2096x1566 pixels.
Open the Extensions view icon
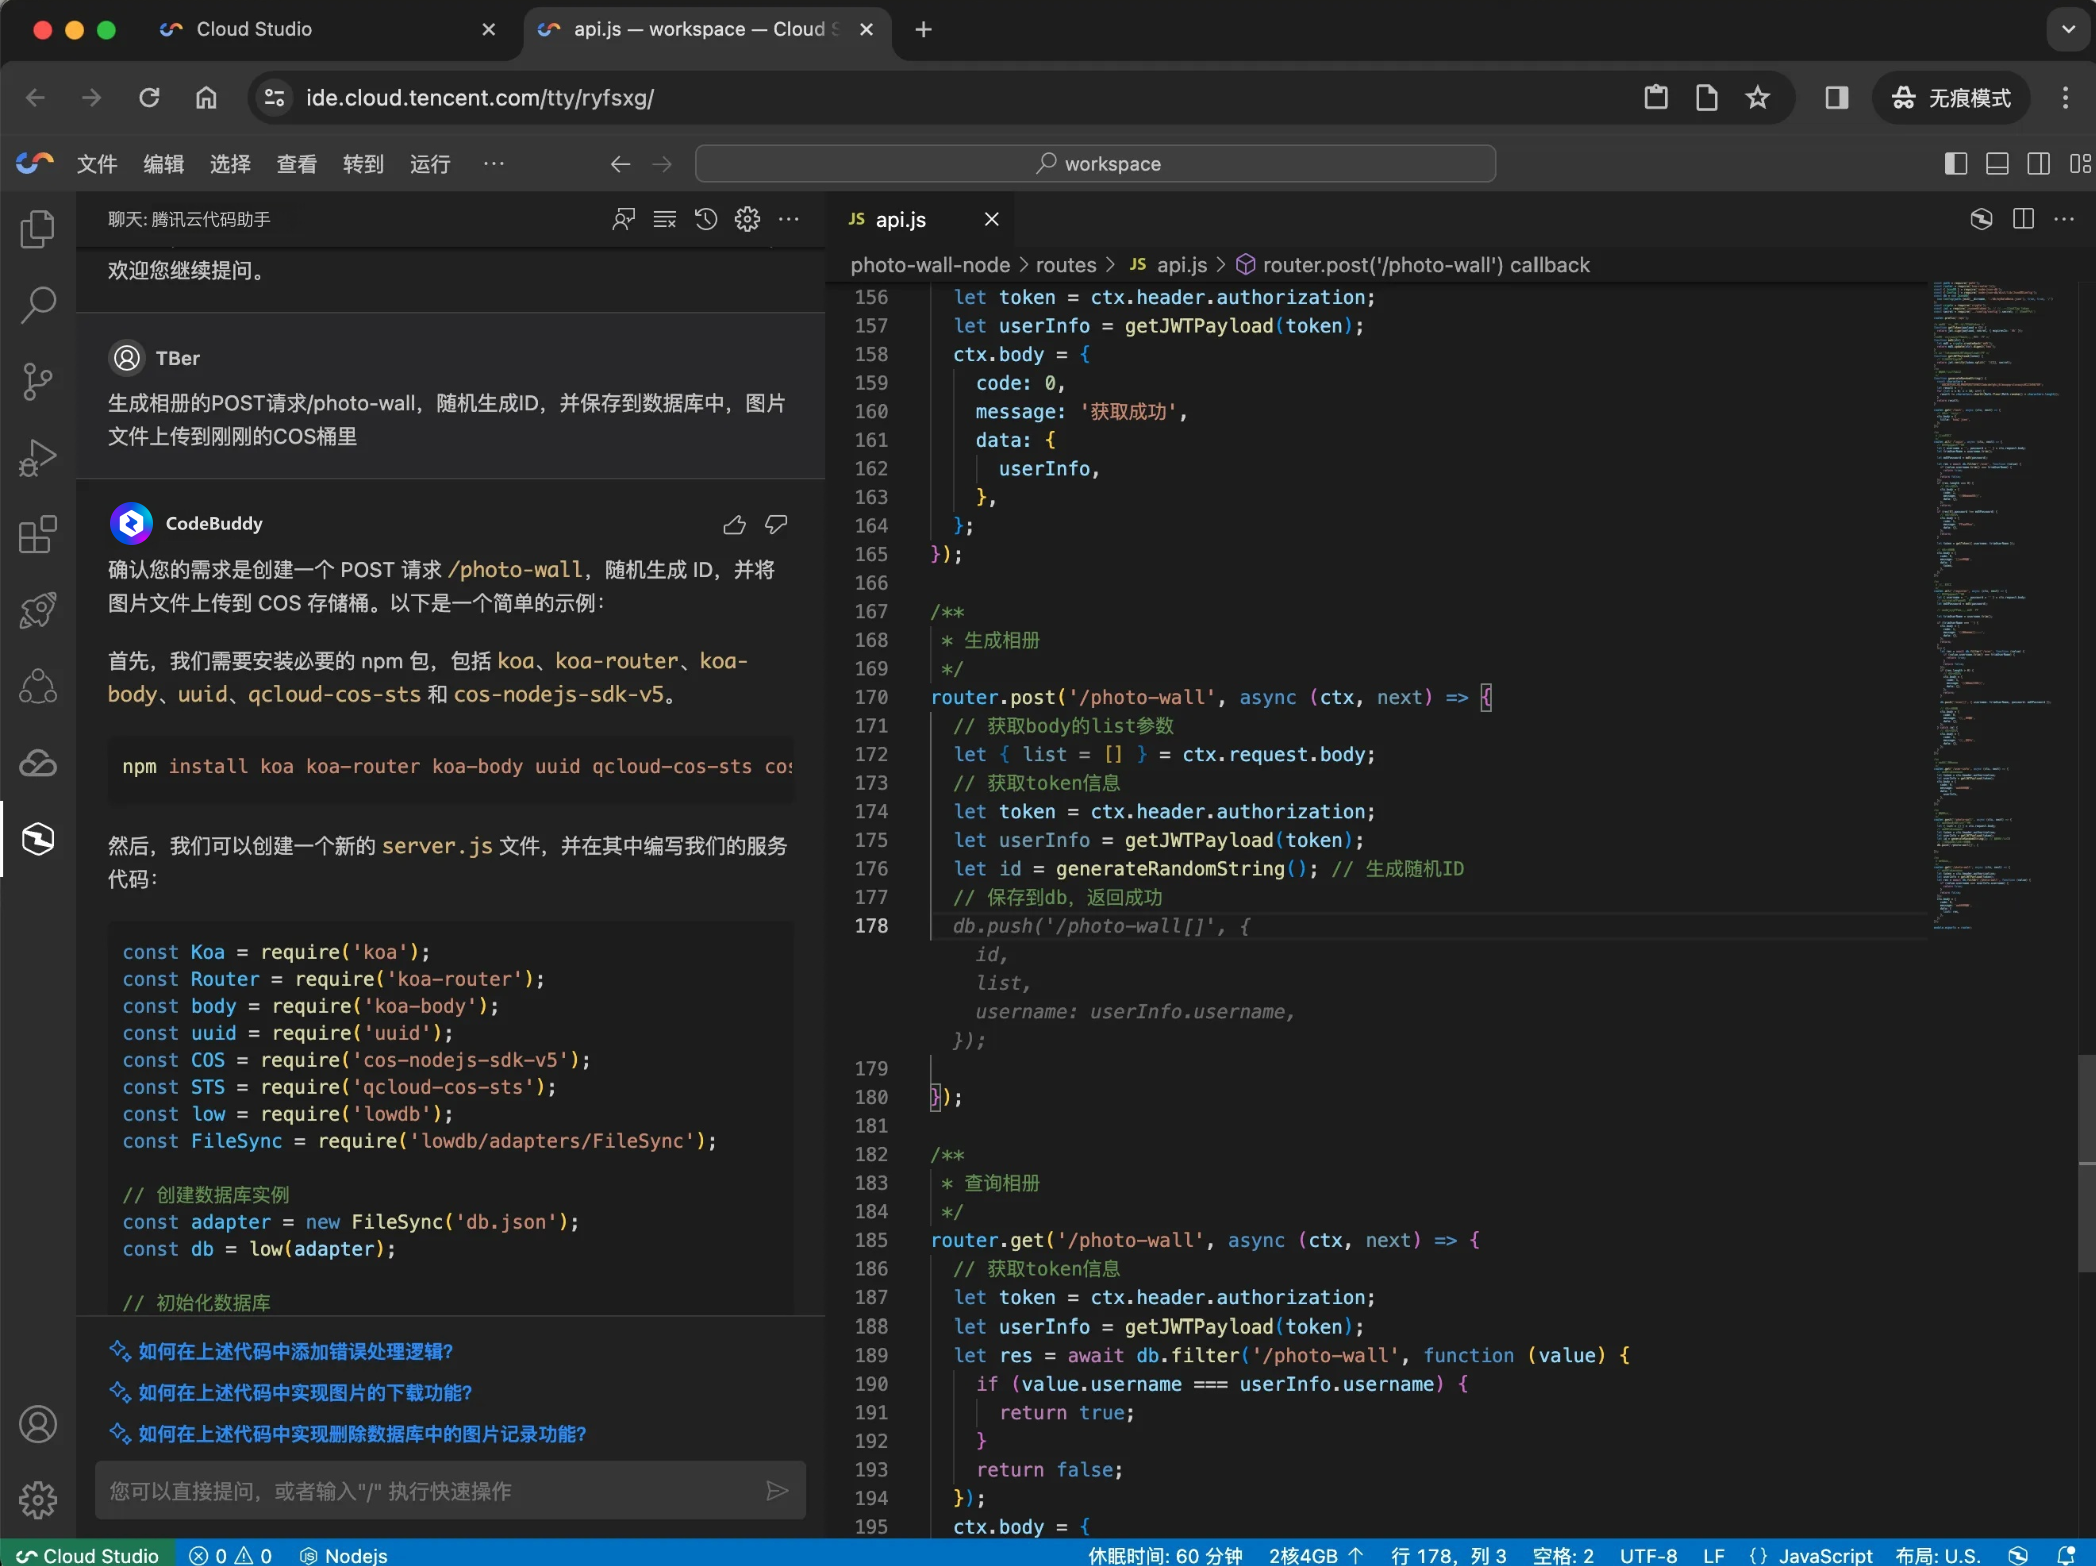(x=38, y=534)
